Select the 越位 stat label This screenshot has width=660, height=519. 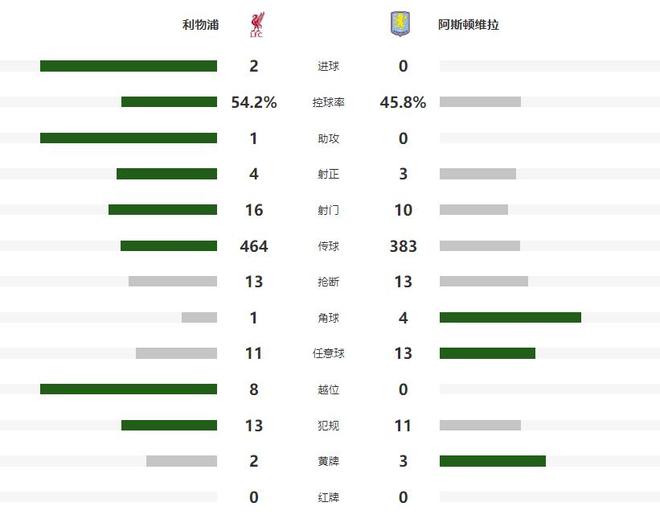tap(327, 390)
